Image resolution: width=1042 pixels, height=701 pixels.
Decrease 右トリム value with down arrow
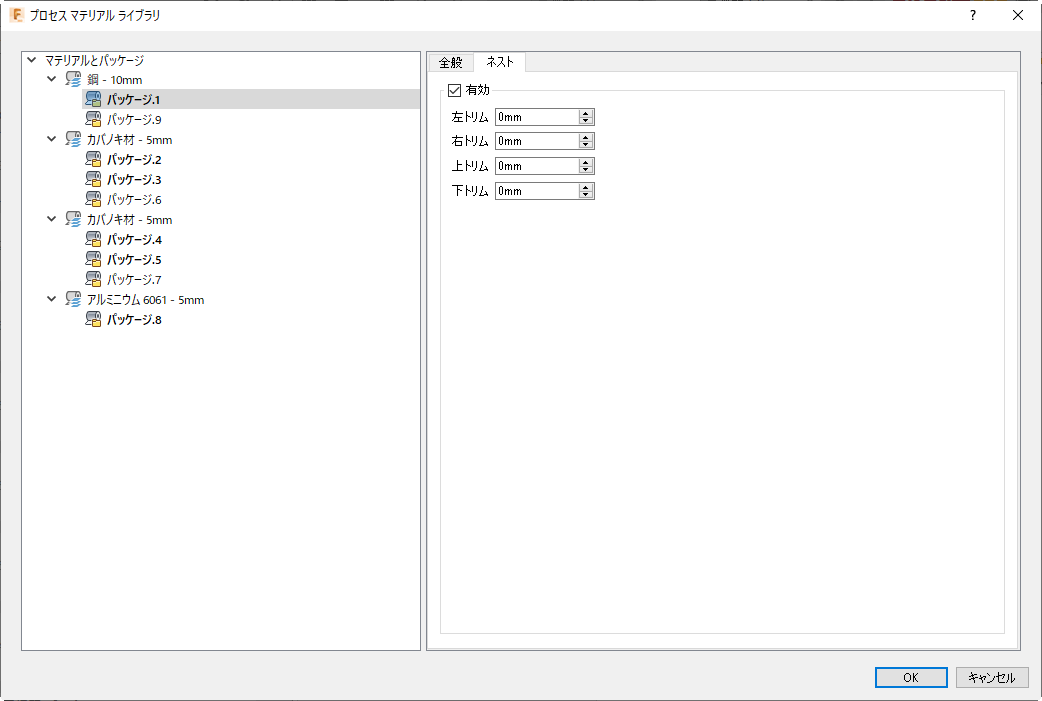click(x=585, y=145)
